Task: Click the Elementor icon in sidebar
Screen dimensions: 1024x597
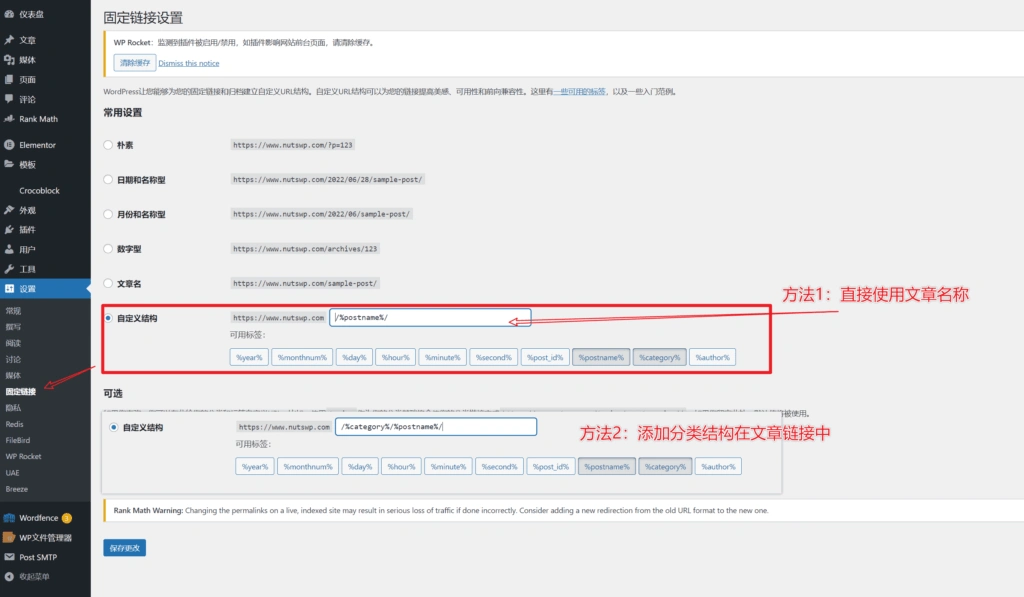Action: coord(9,145)
